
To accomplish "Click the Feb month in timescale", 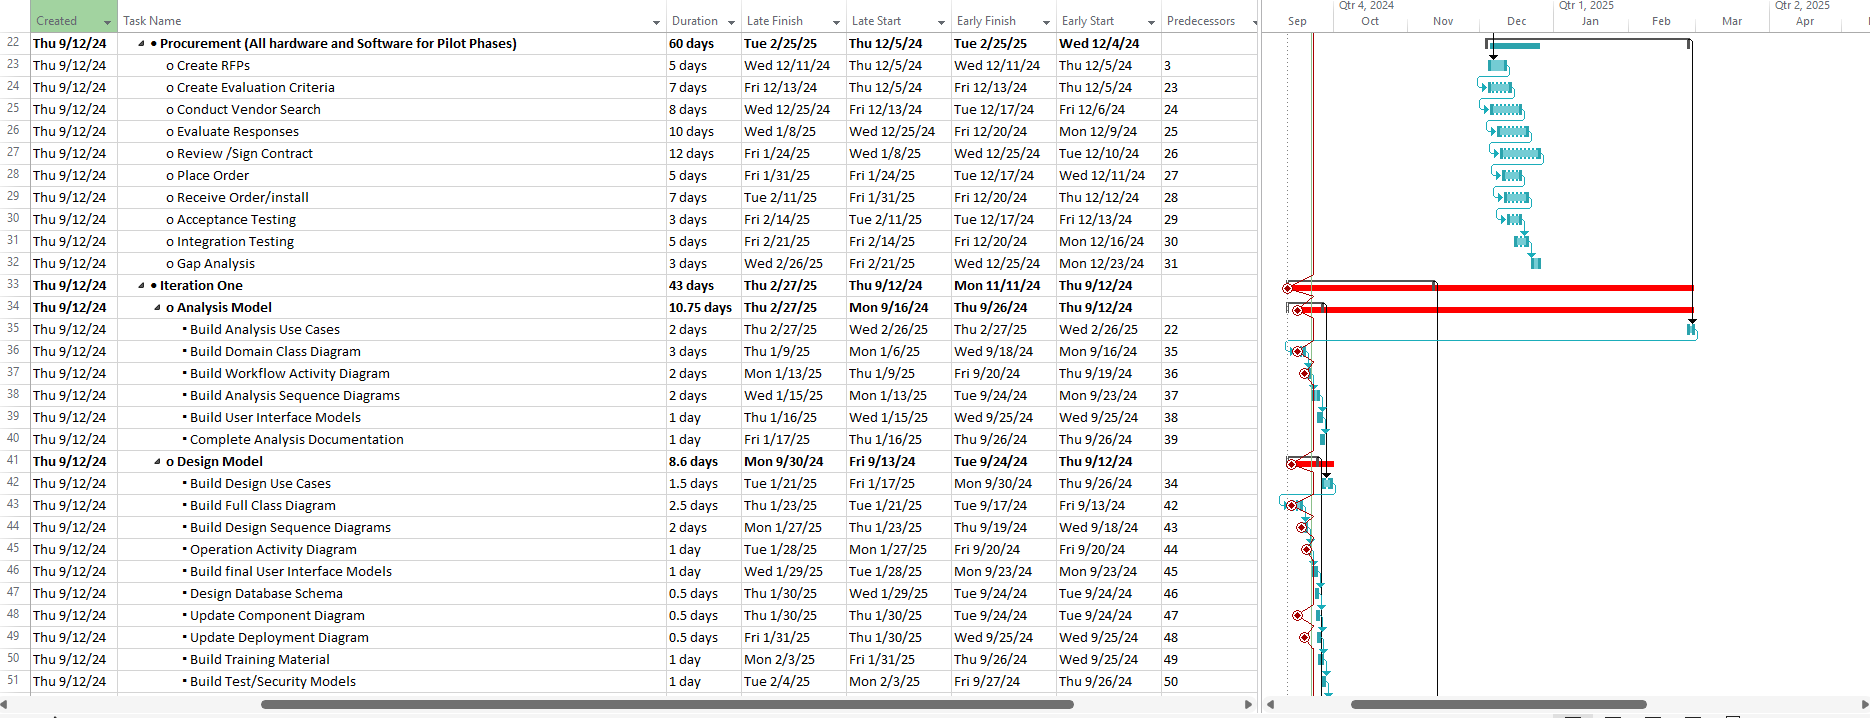I will (x=1661, y=21).
